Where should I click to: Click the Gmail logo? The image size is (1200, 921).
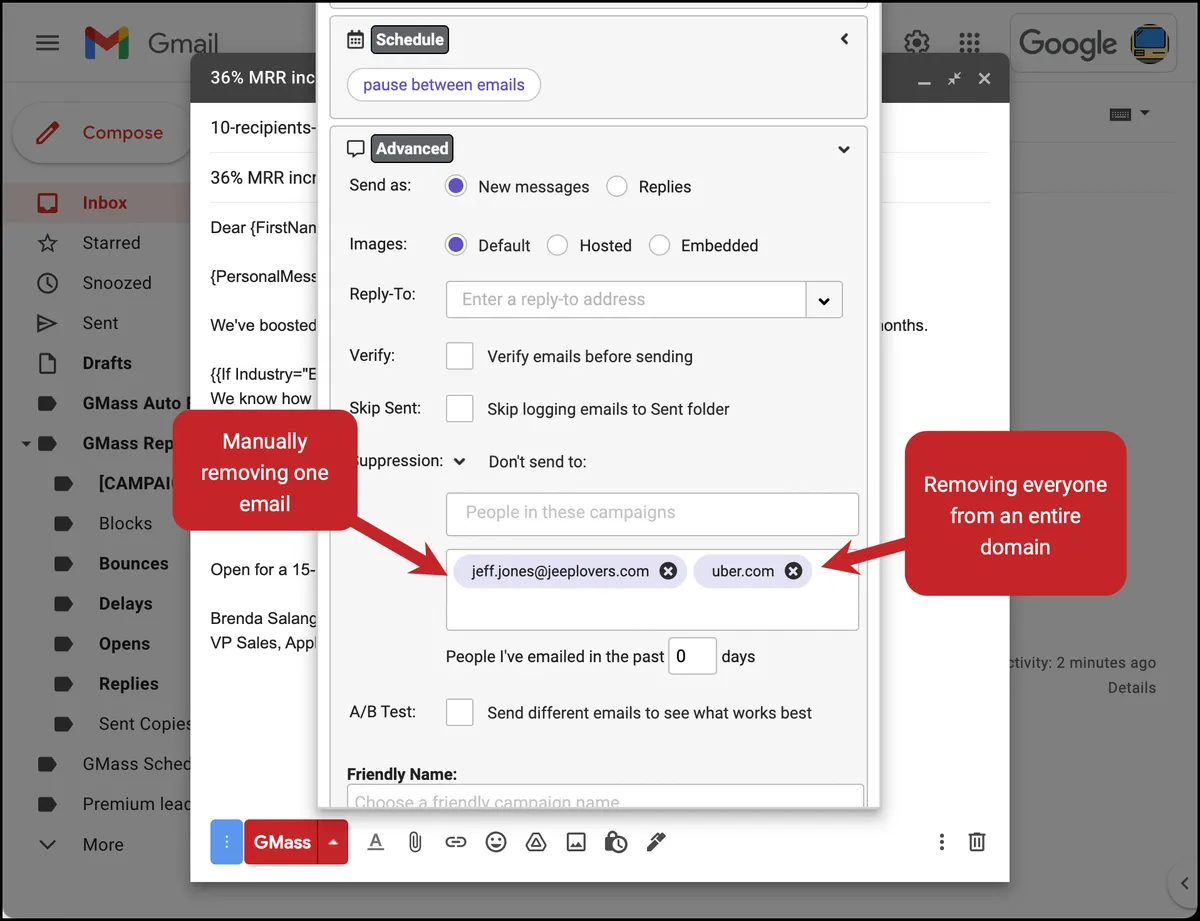(x=151, y=43)
